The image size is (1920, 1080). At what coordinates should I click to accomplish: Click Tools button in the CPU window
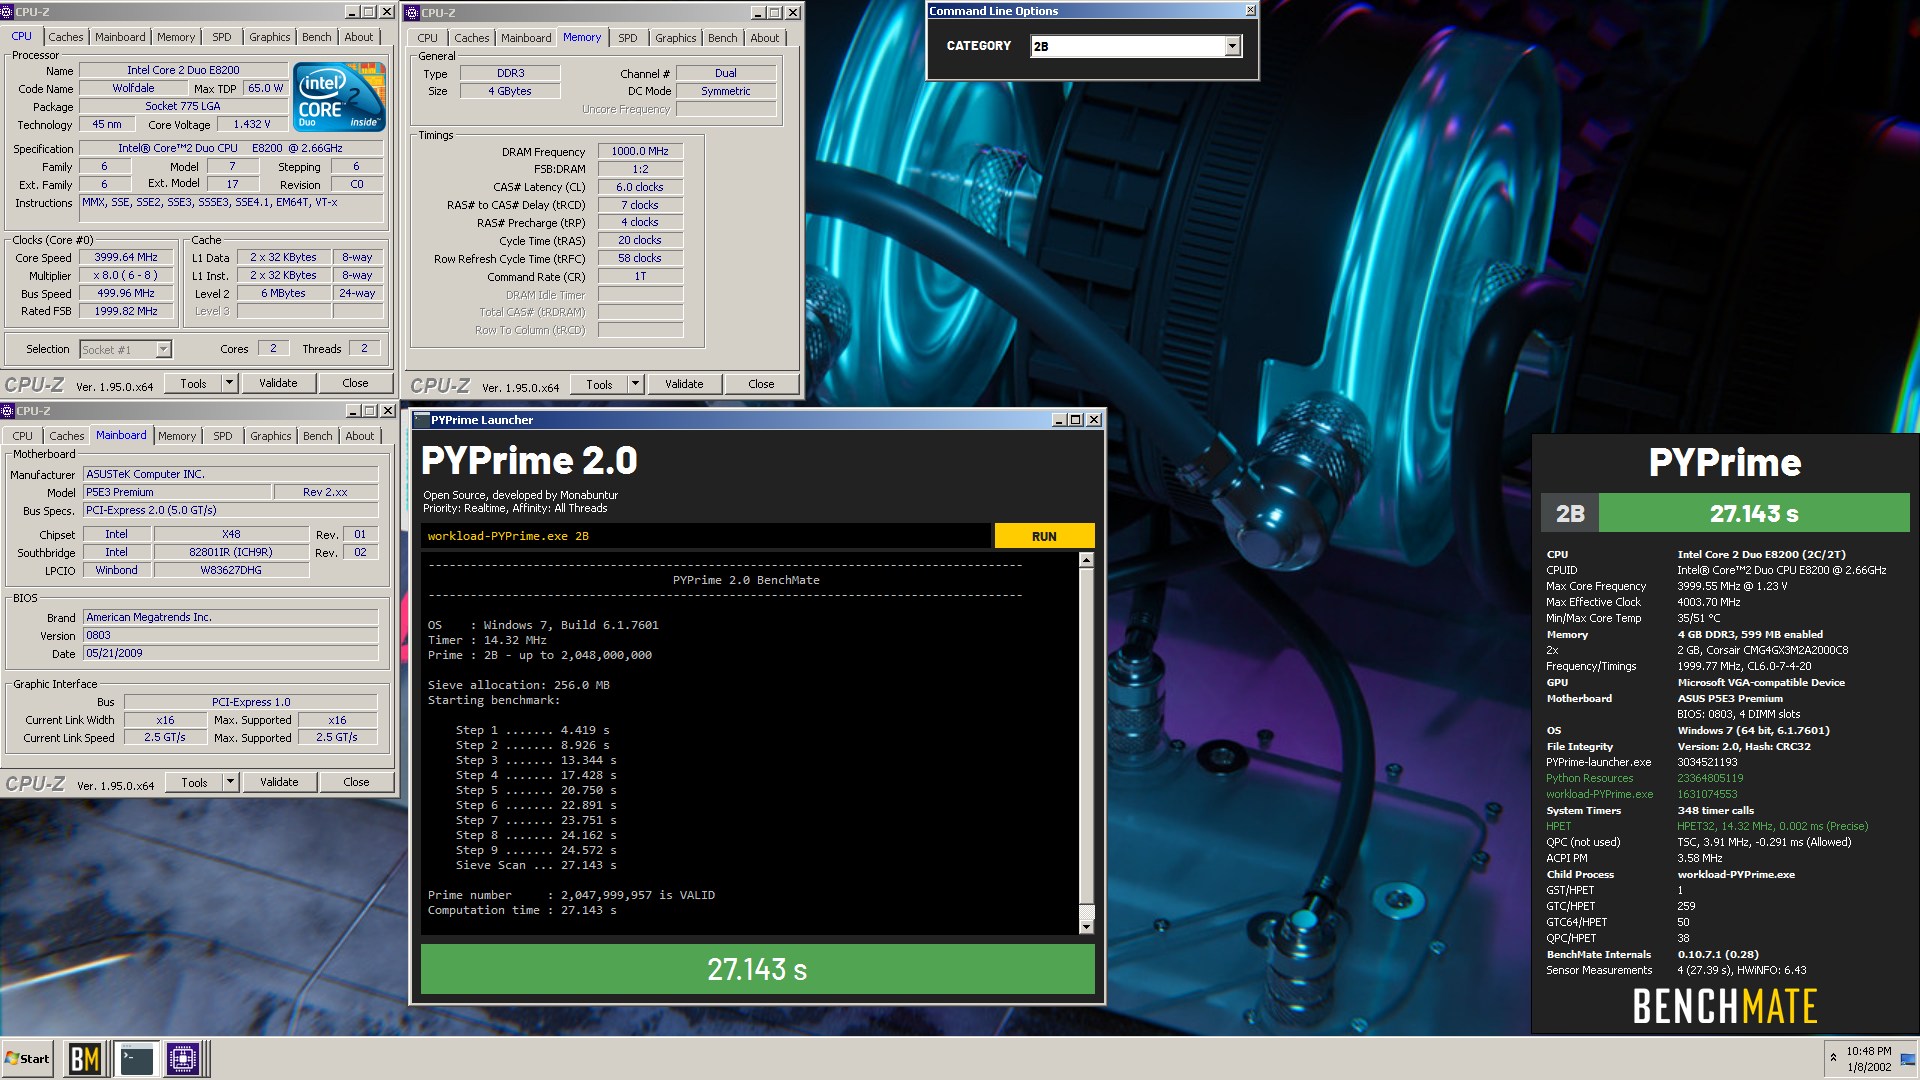pos(193,383)
